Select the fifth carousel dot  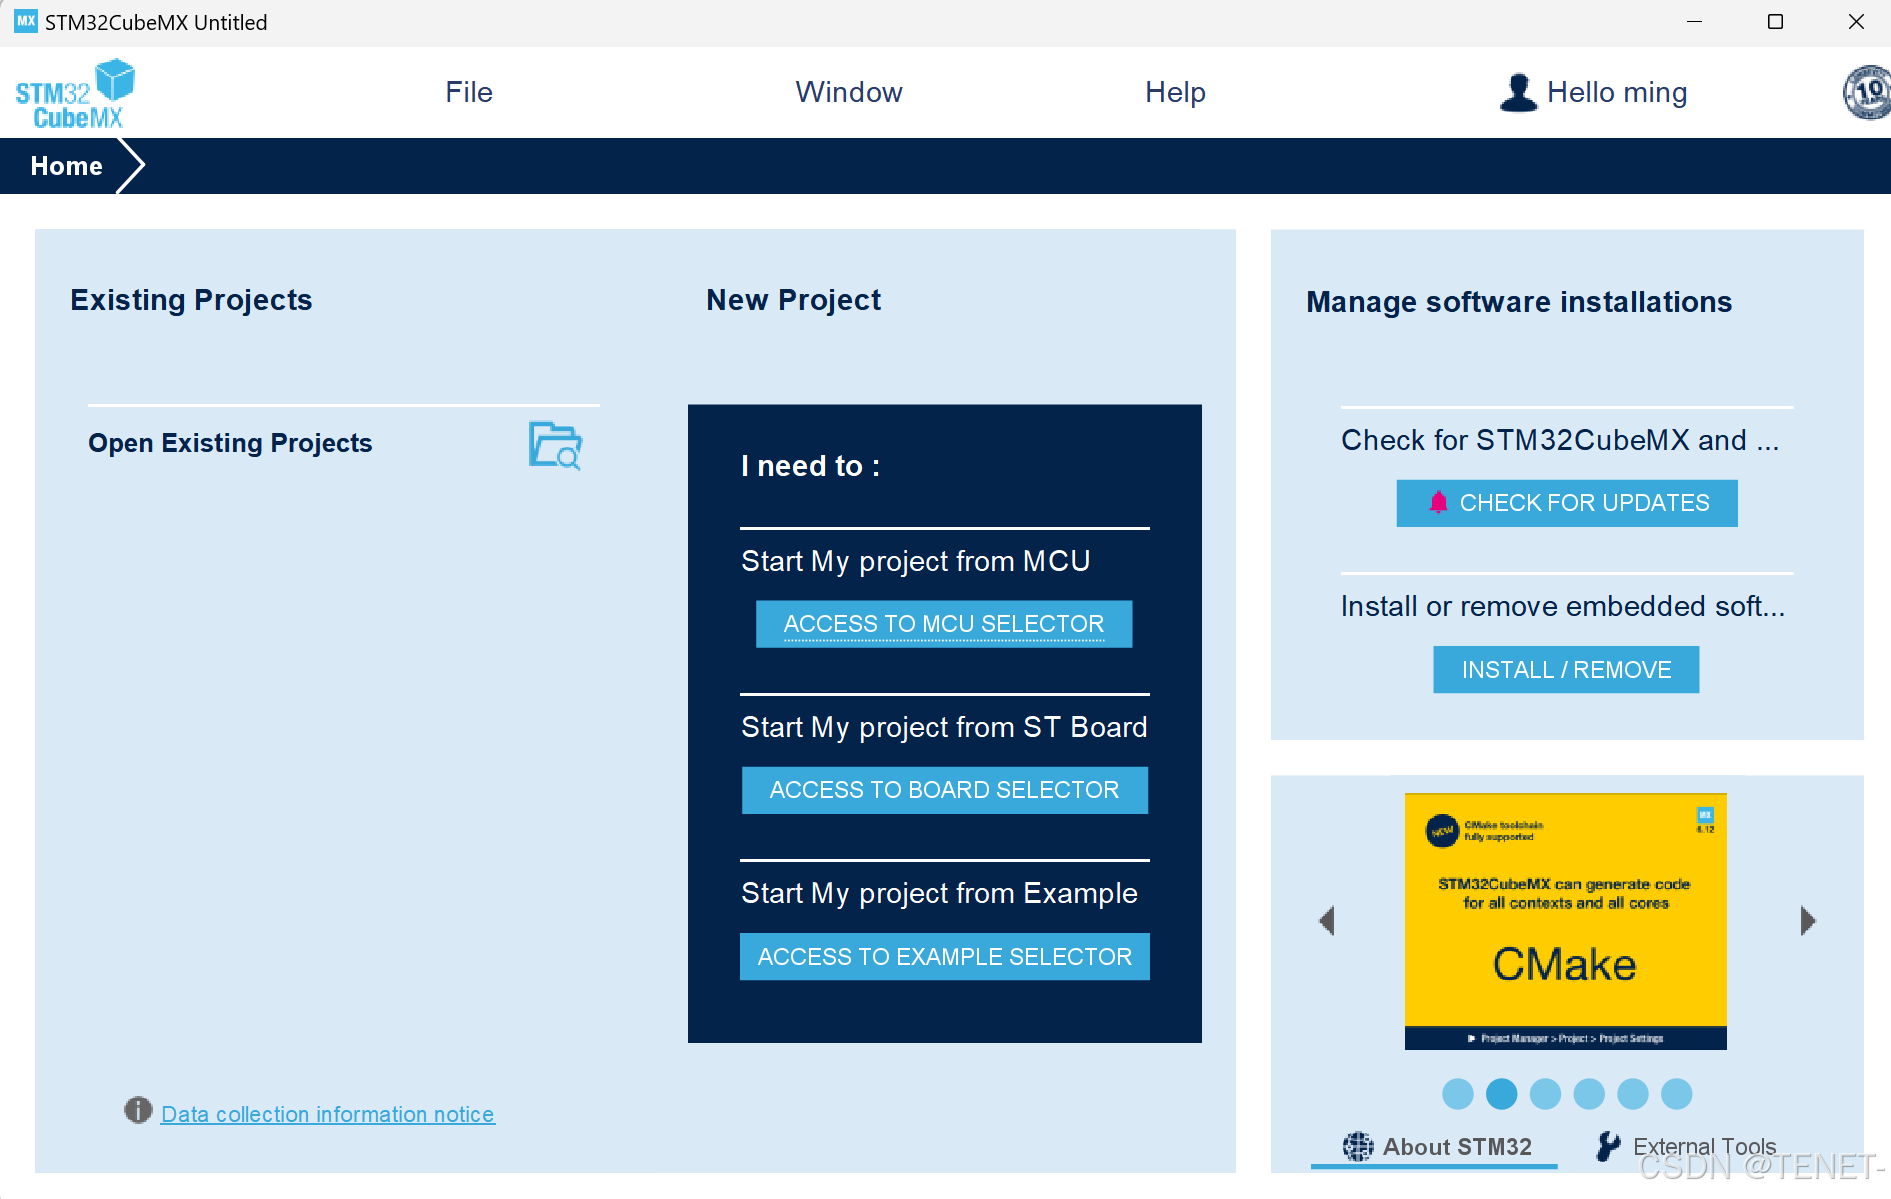point(1633,1094)
